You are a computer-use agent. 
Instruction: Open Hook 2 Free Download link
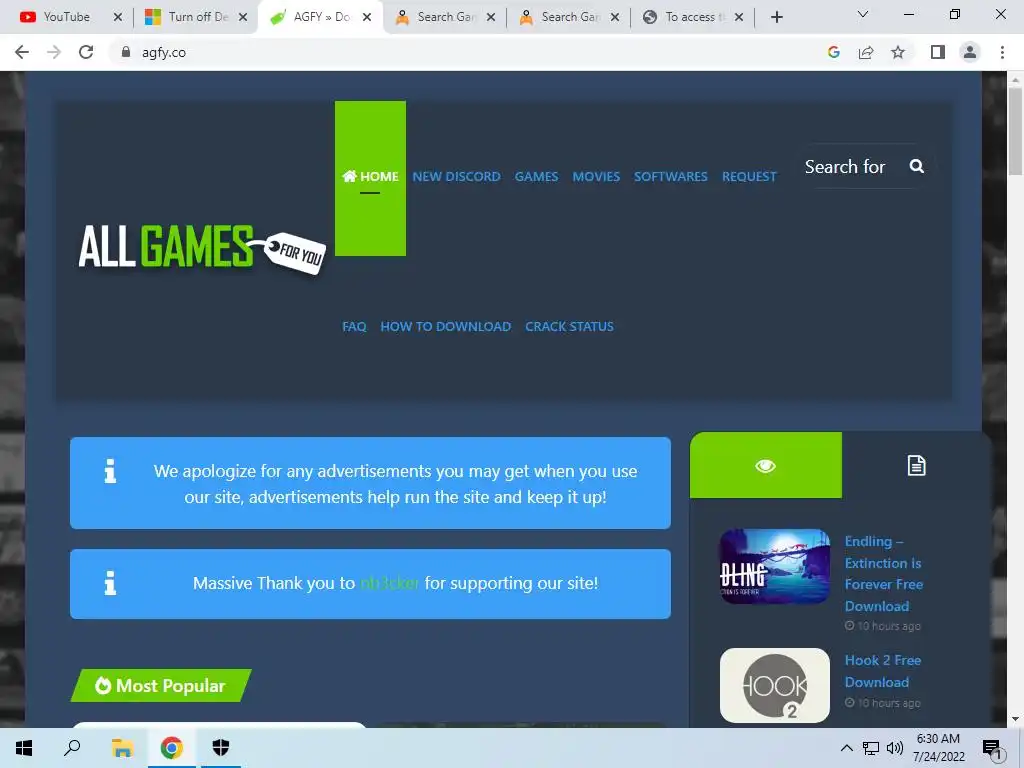883,671
